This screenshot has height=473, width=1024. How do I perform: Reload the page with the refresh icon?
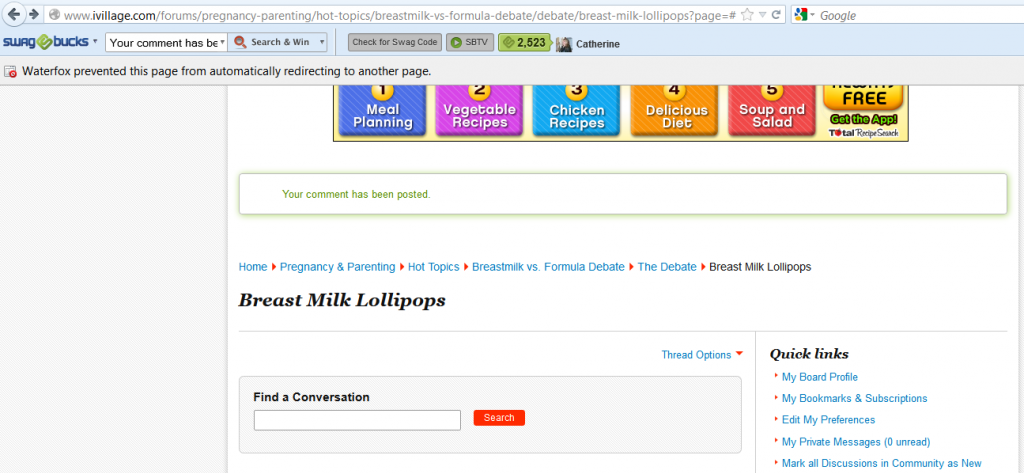point(776,14)
